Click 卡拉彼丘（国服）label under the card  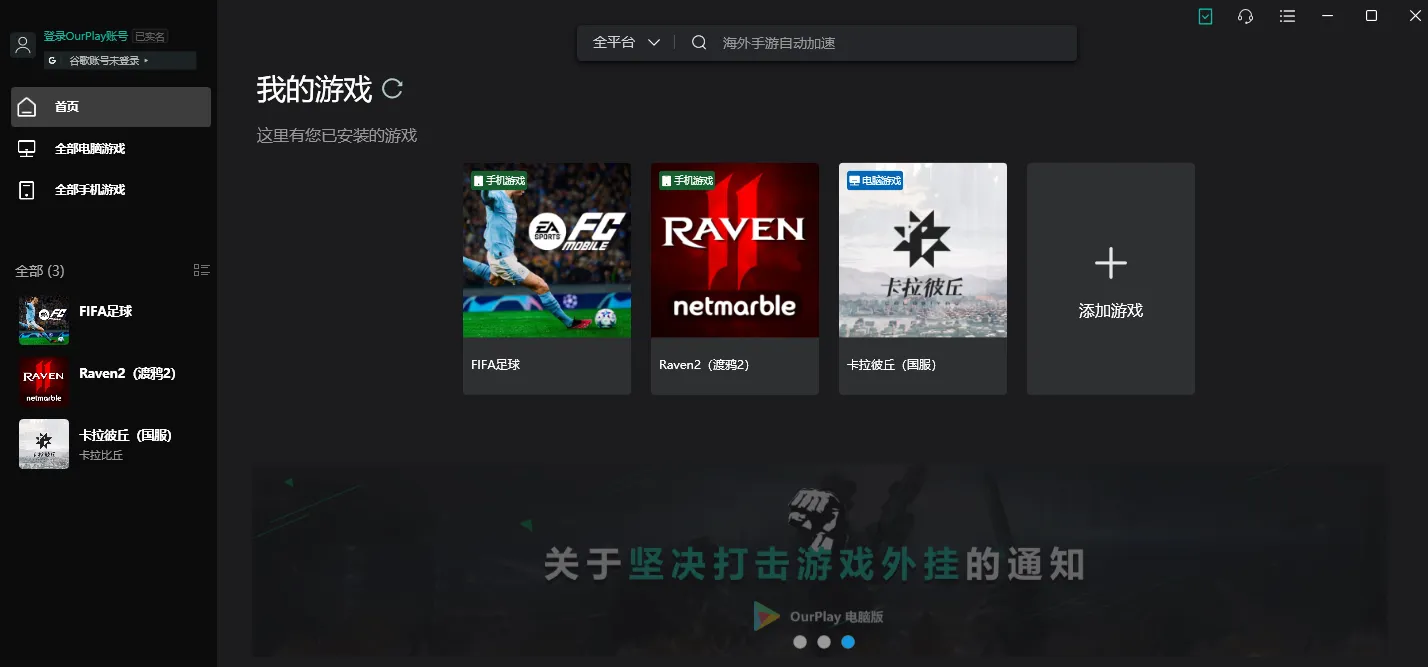coord(892,365)
